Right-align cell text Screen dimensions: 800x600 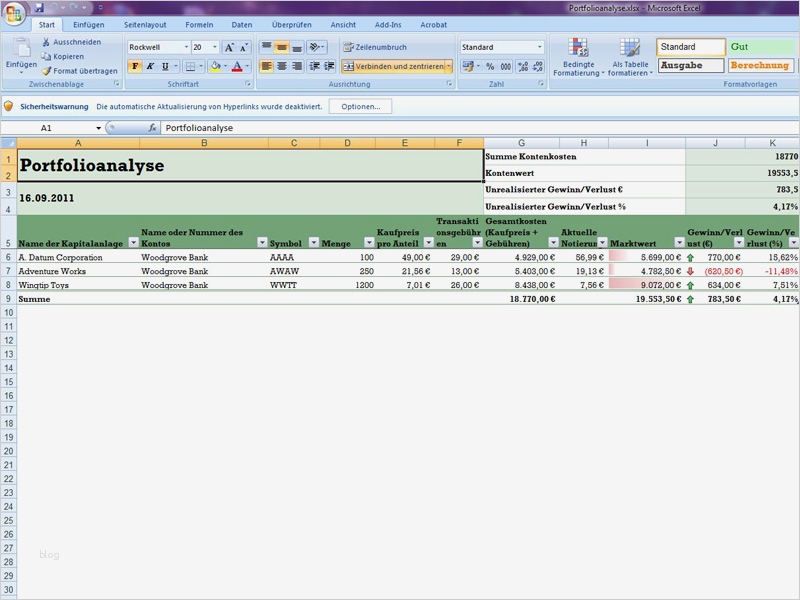pyautogui.click(x=297, y=66)
